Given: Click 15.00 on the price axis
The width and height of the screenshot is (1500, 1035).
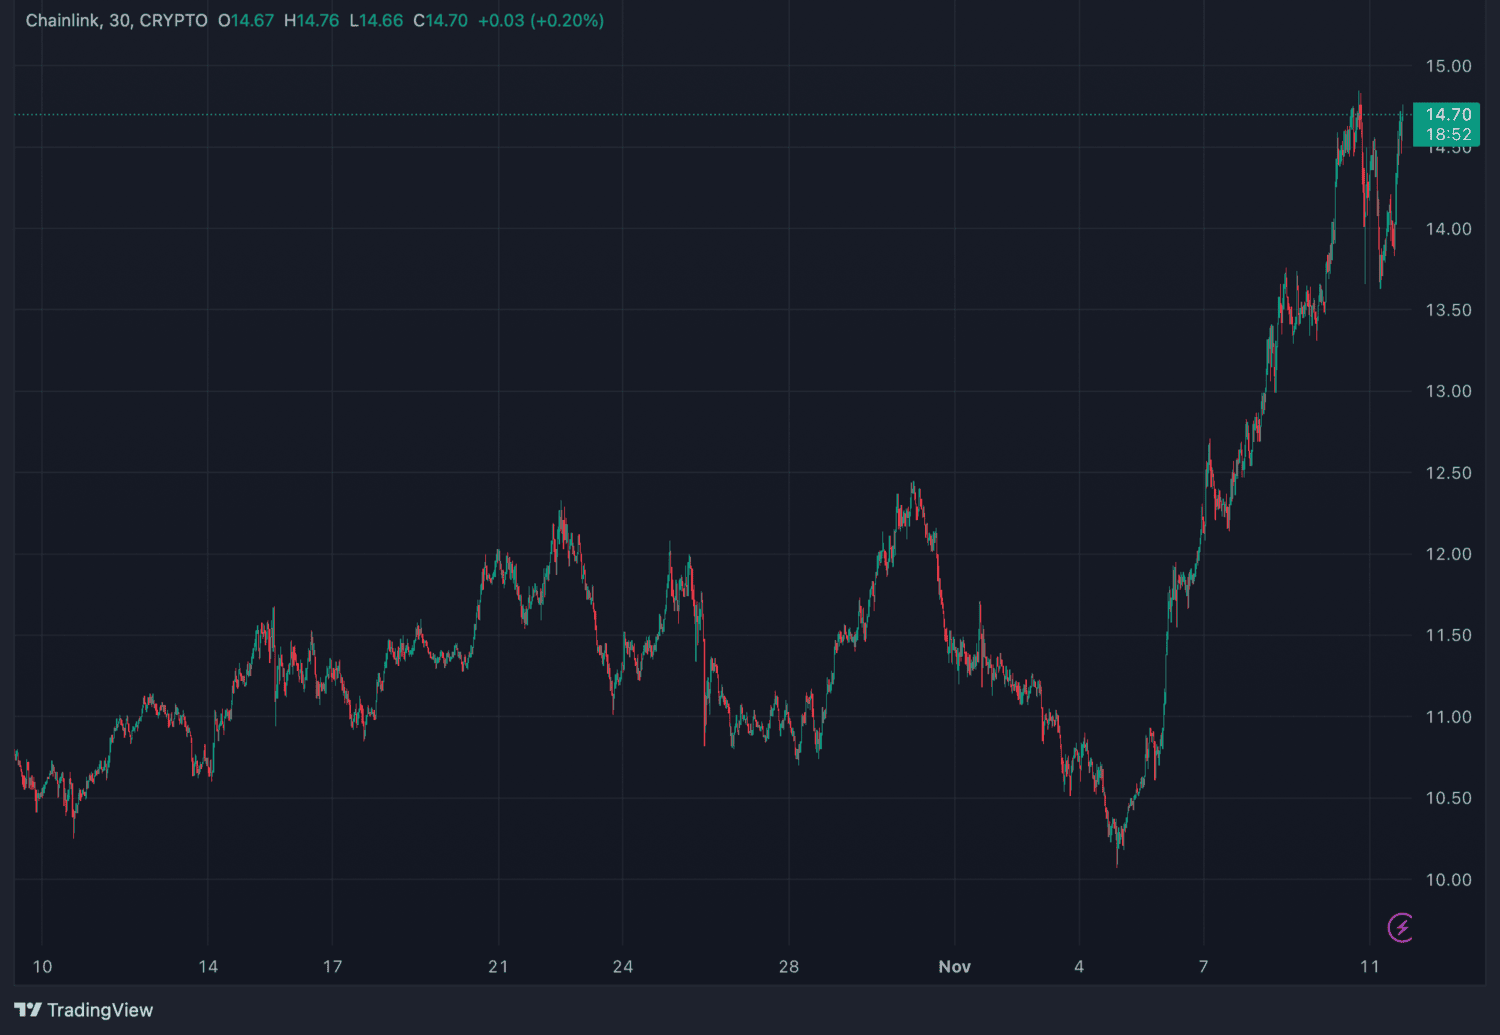Looking at the screenshot, I should point(1448,66).
